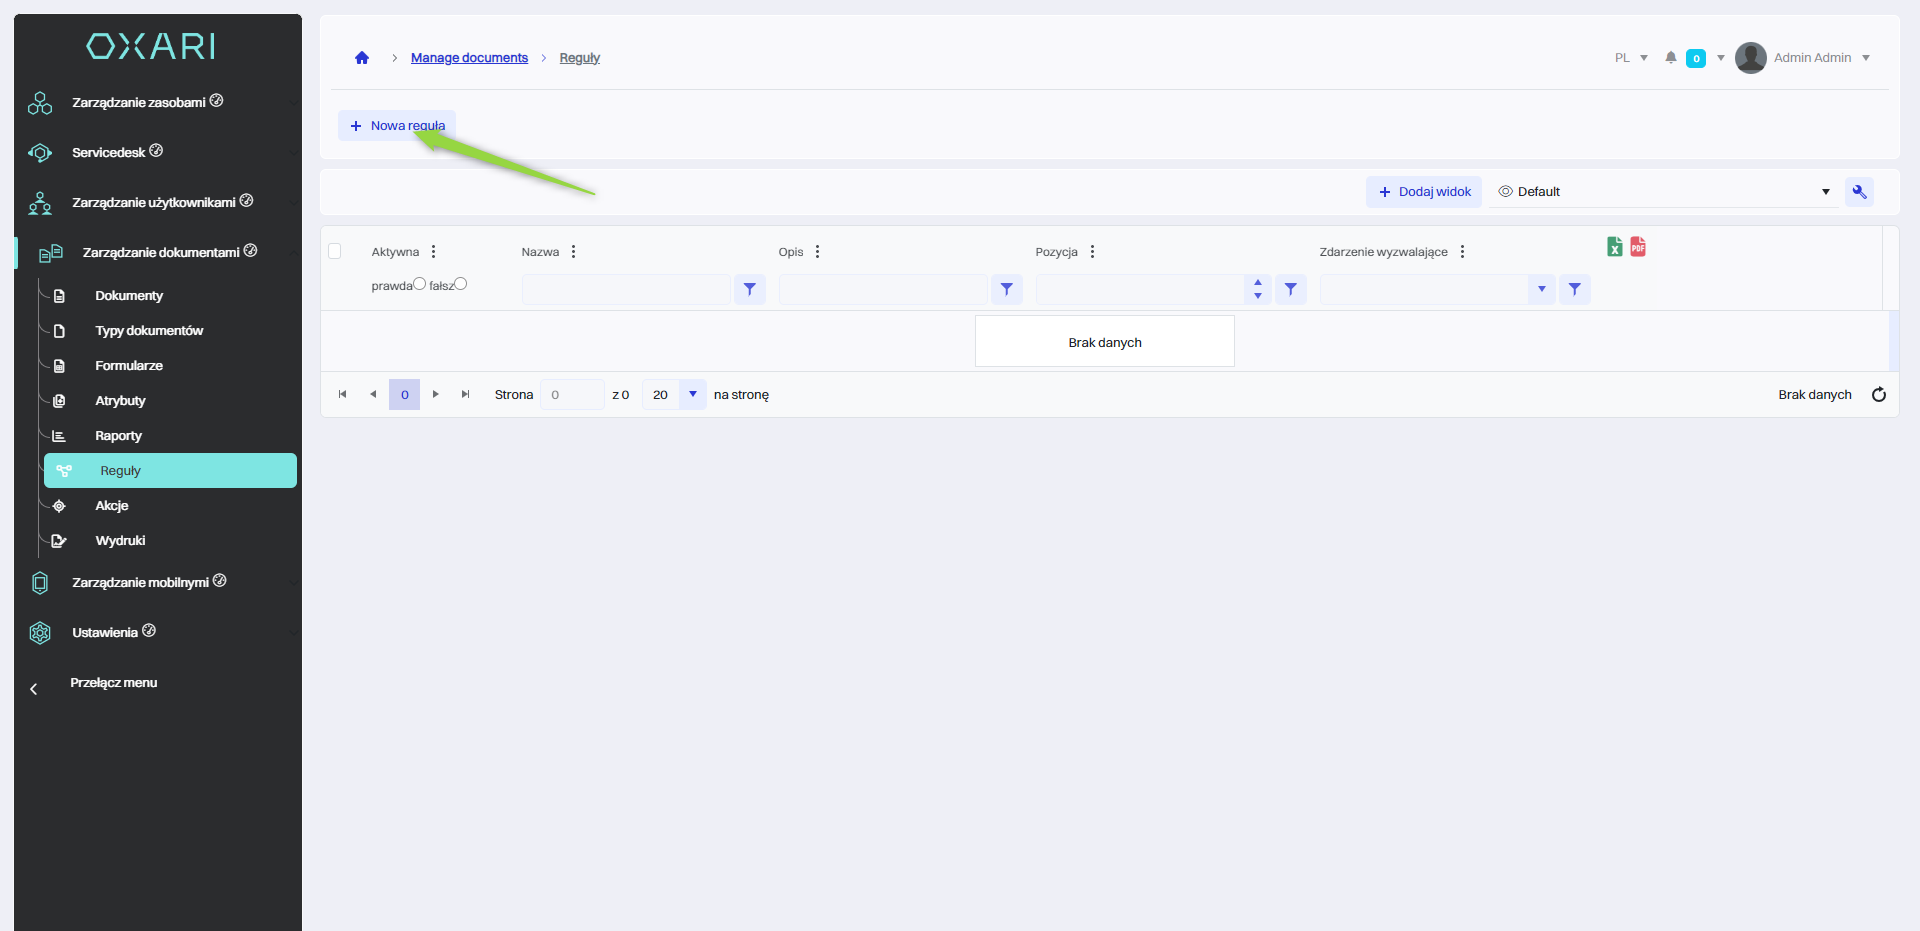The width and height of the screenshot is (1920, 931).
Task: Click the notifications bell icon
Action: [x=1670, y=58]
